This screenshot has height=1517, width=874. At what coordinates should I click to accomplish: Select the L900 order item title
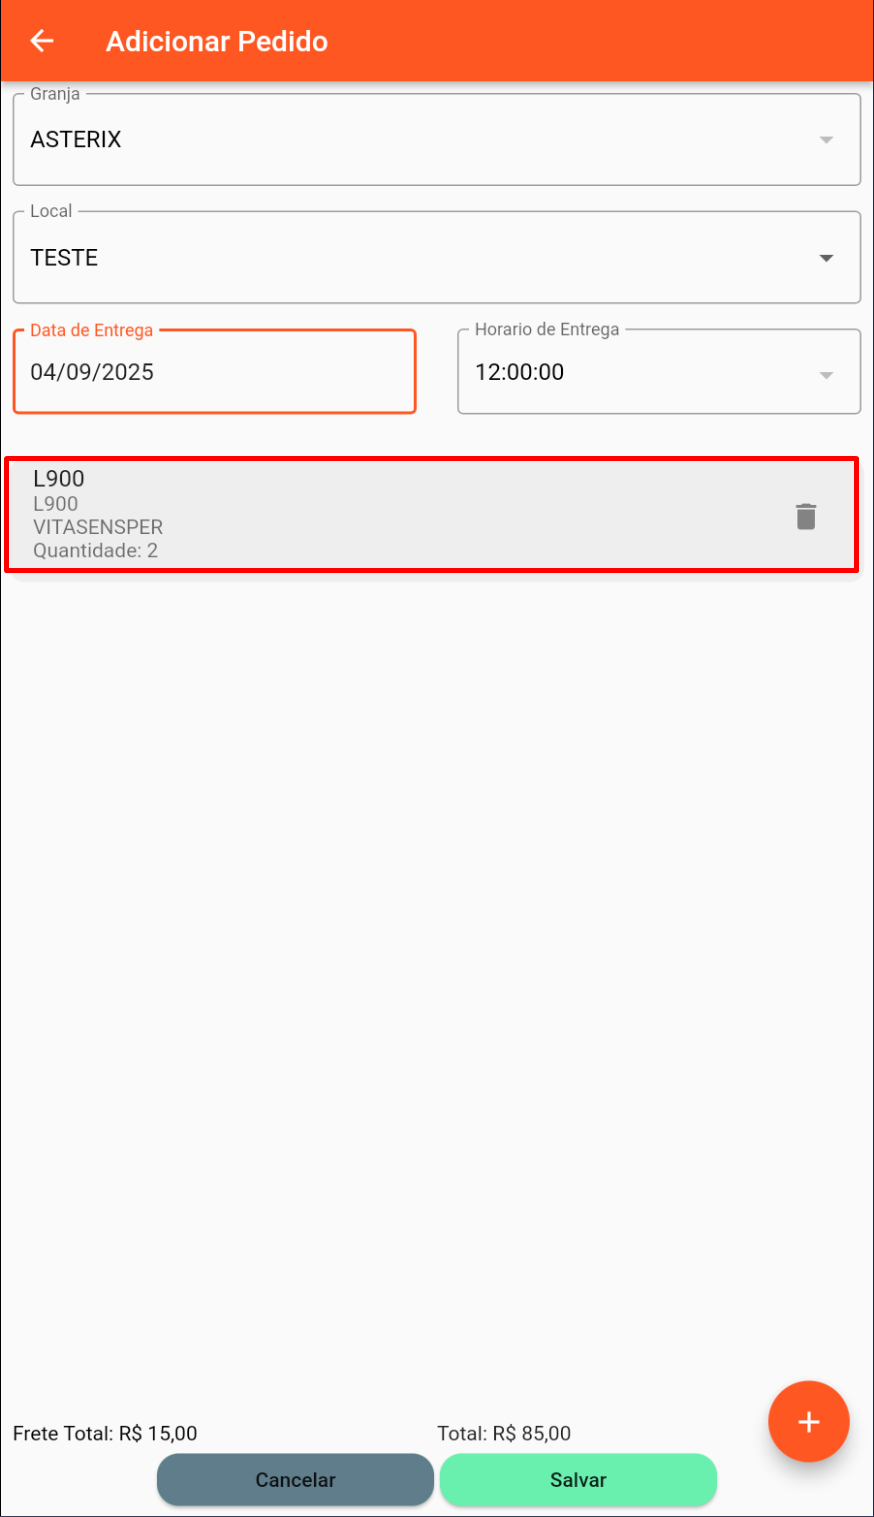pos(59,479)
